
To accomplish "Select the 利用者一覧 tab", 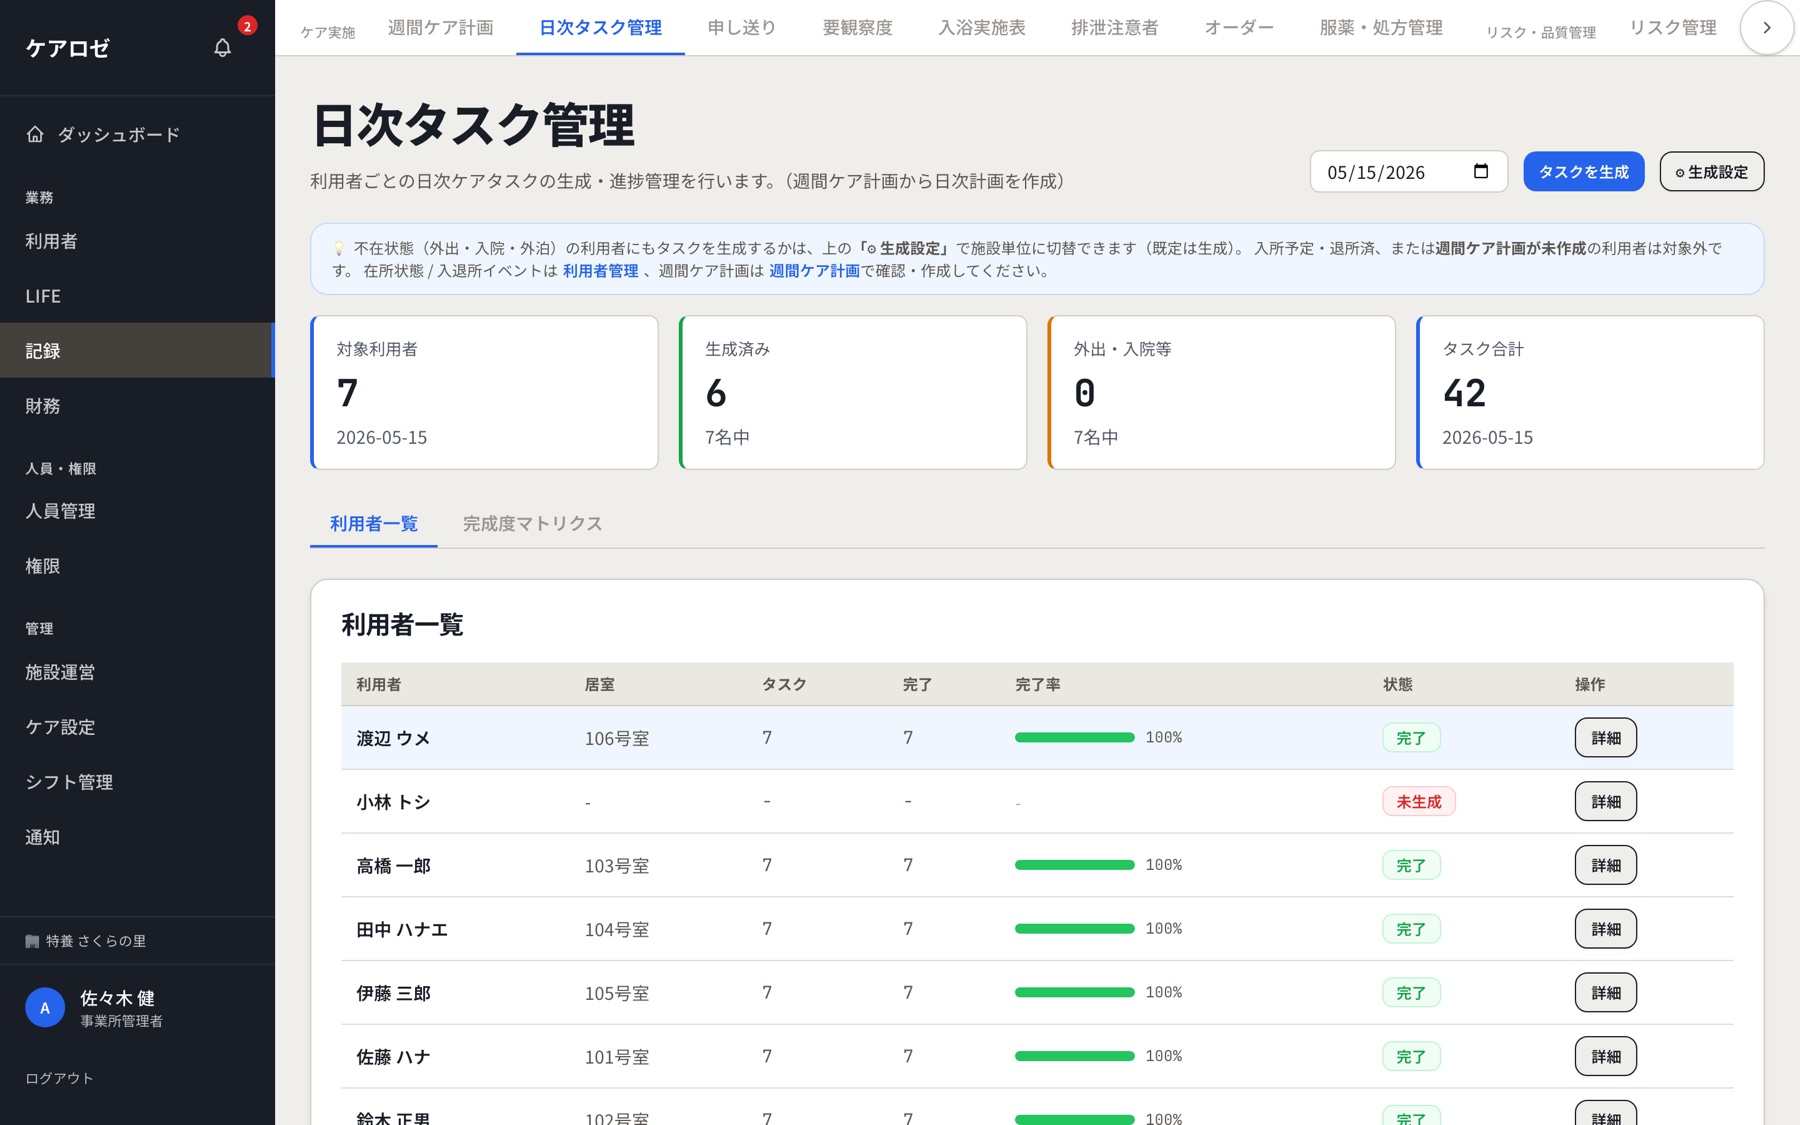I will coord(373,523).
